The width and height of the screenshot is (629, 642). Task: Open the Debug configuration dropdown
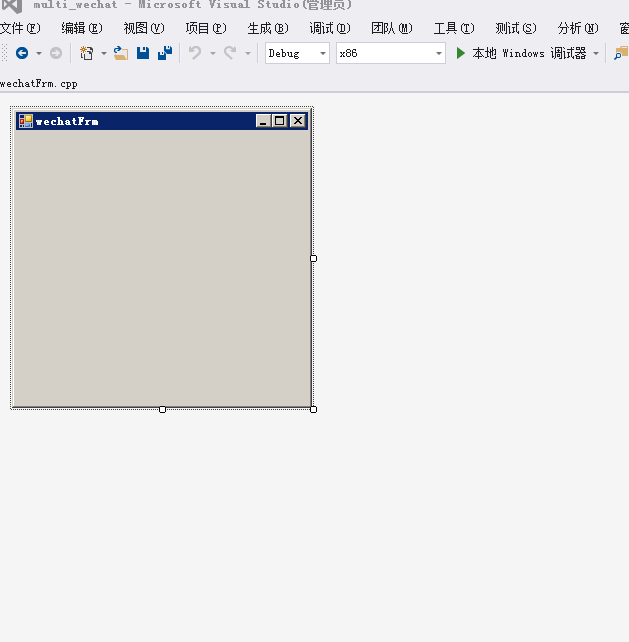[x=297, y=53]
